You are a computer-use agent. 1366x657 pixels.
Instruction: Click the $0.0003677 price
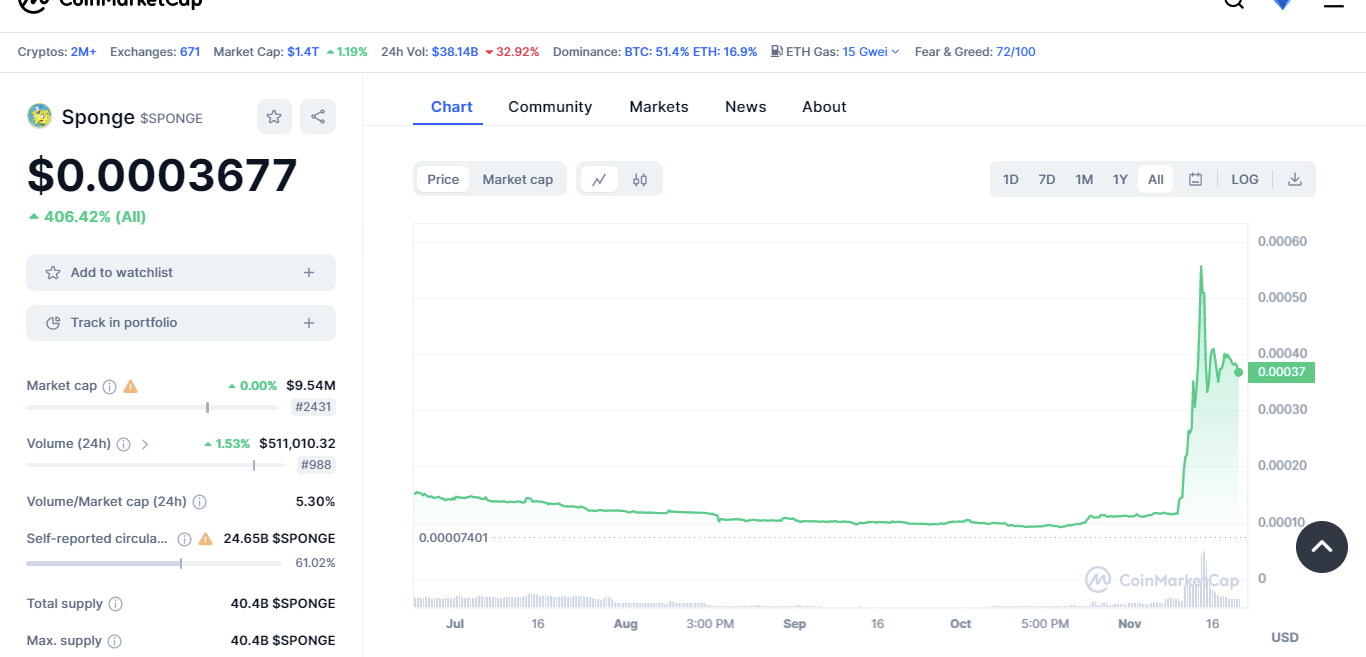click(162, 176)
